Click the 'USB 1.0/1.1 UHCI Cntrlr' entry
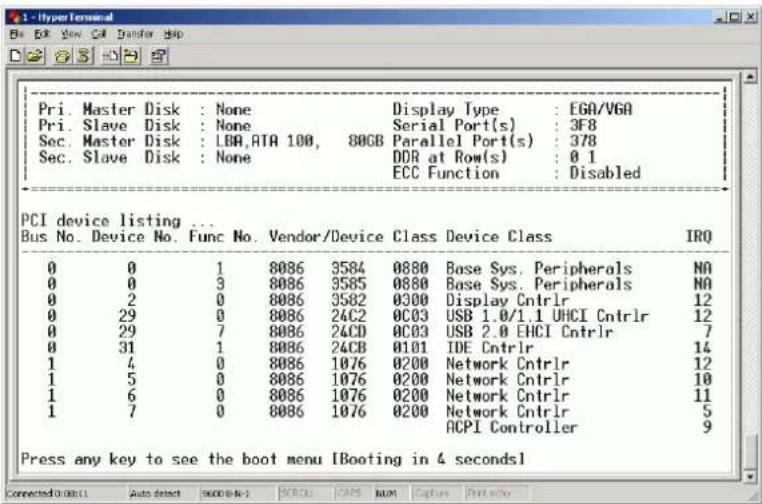 click(547, 316)
